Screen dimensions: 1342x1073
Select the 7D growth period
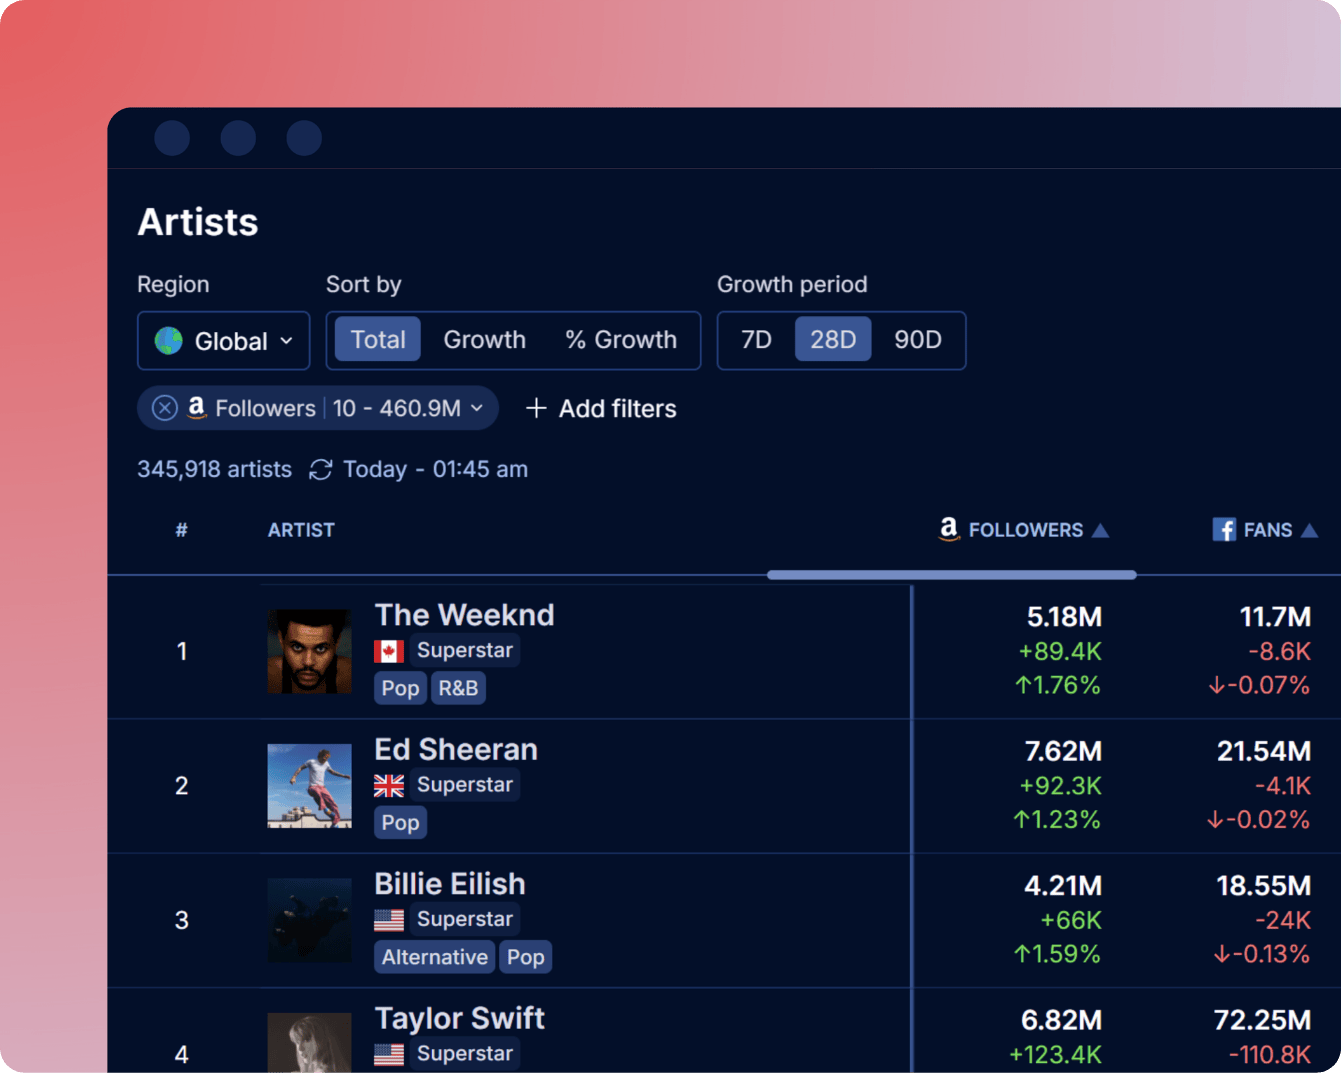tap(756, 340)
